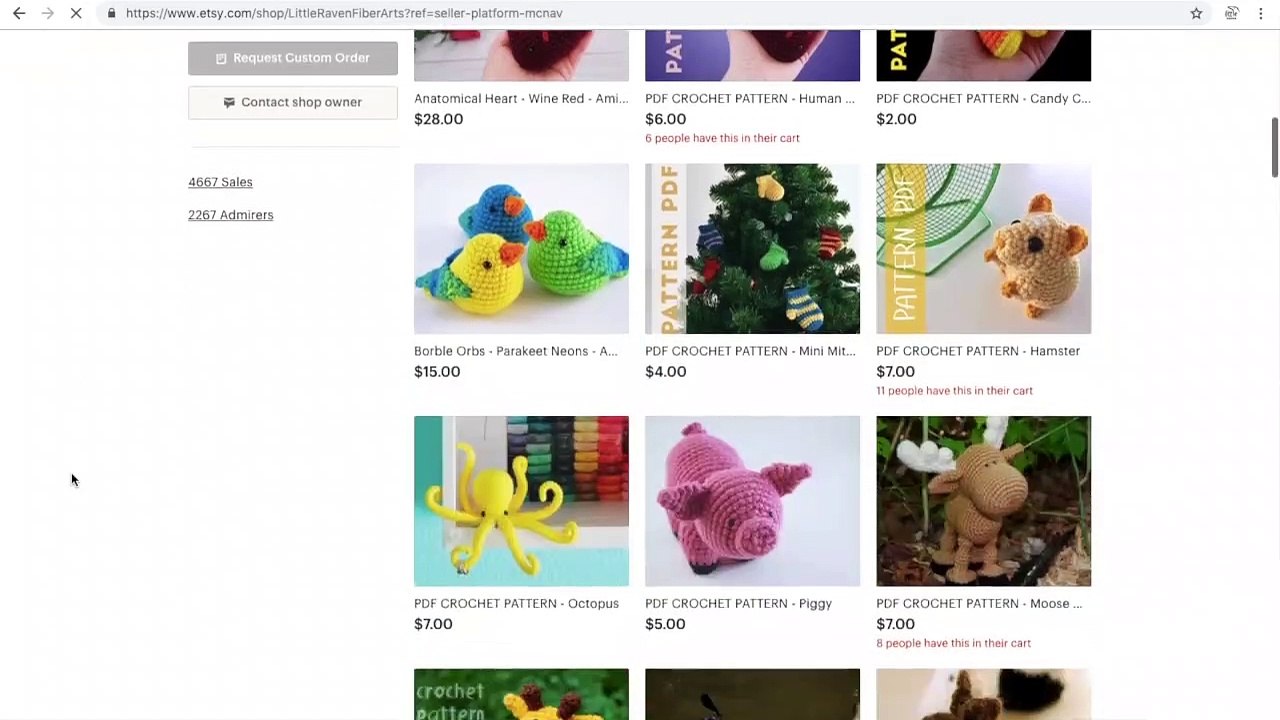1280x720 pixels.
Task: Open the 2267 Admirers link
Action: point(230,215)
